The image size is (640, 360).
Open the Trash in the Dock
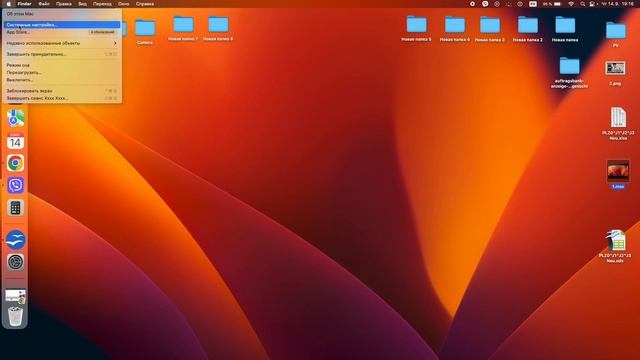(x=16, y=316)
